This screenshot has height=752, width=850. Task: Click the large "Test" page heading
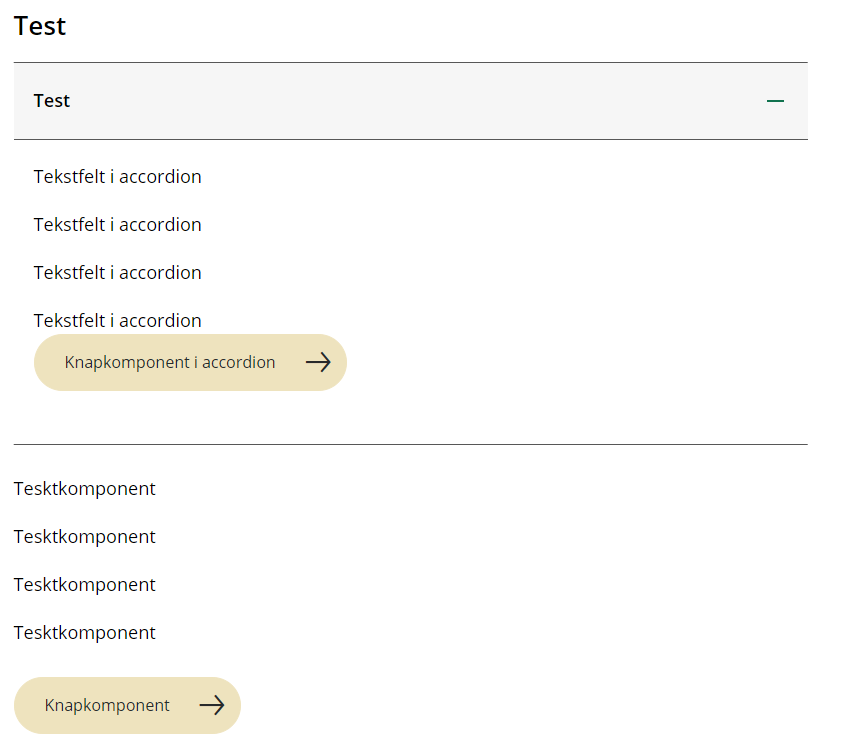(x=40, y=26)
